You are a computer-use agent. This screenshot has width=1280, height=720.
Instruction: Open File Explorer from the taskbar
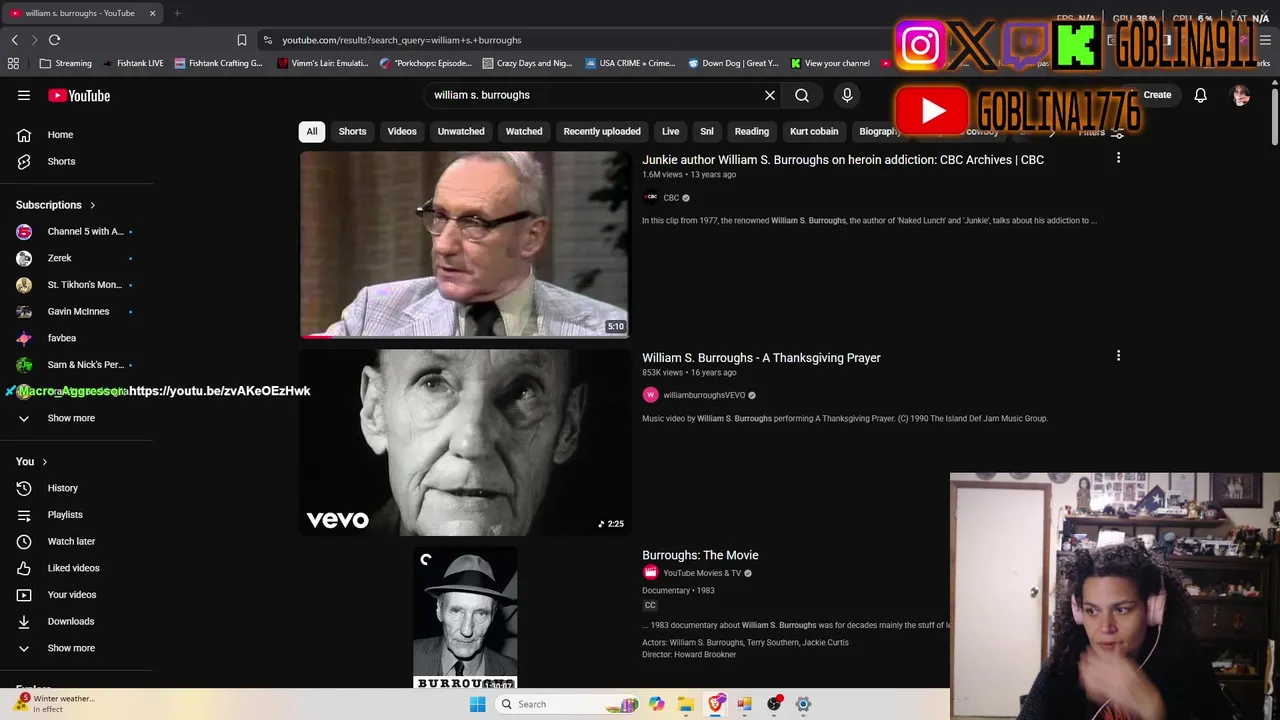pyautogui.click(x=685, y=704)
